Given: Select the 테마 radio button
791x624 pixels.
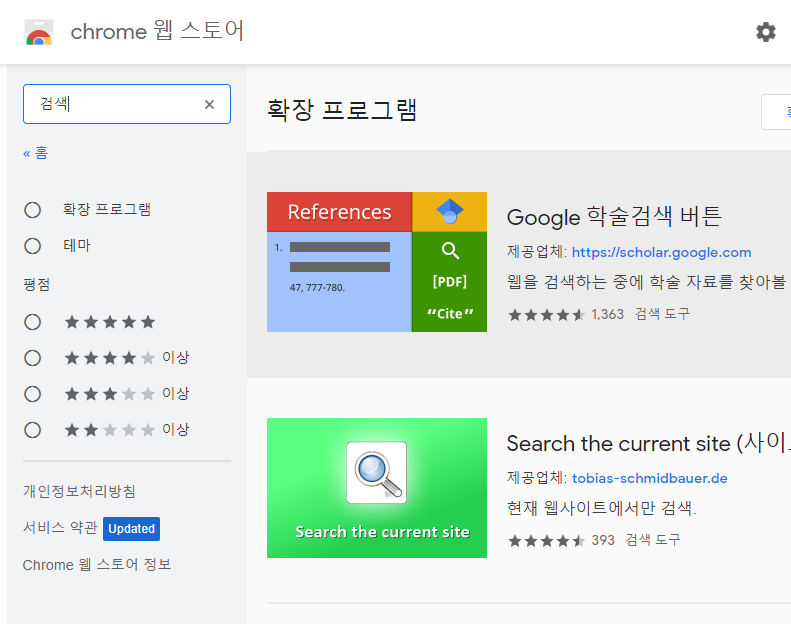Looking at the screenshot, I should [x=33, y=246].
